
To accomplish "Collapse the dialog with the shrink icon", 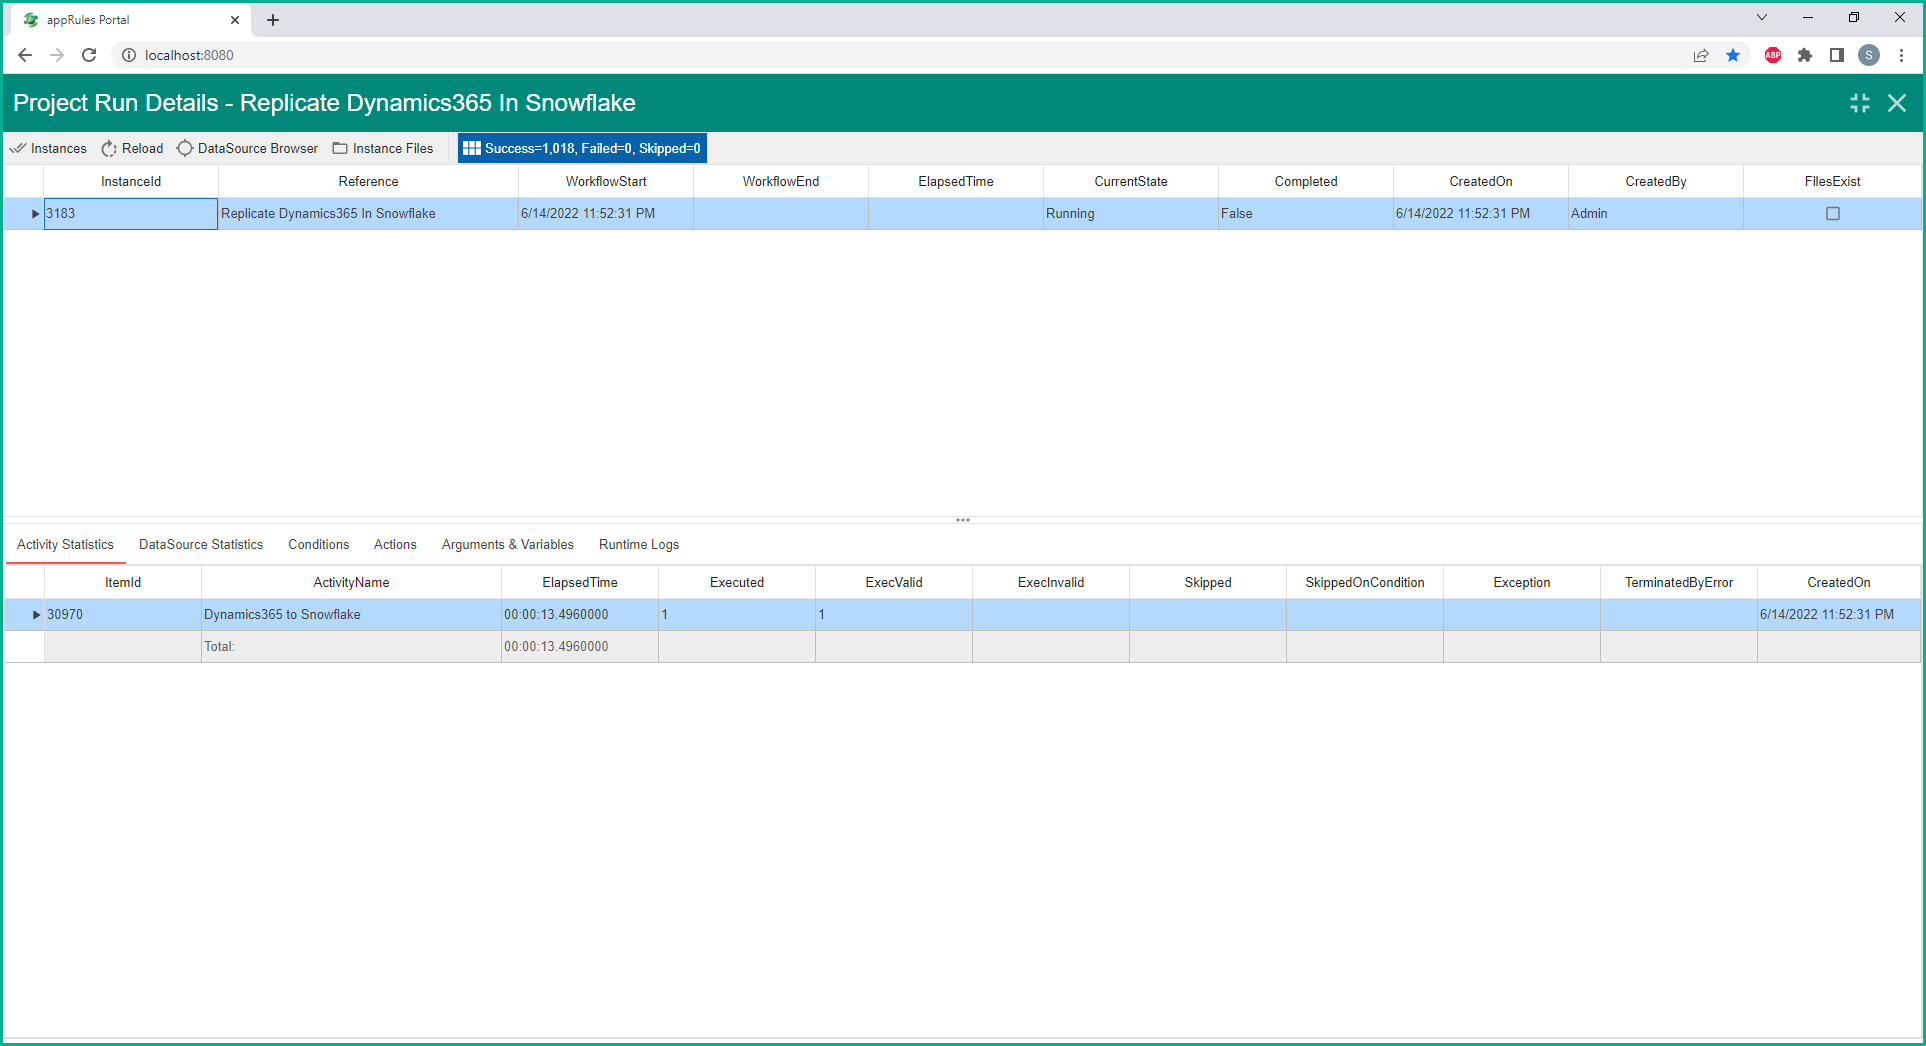I will pyautogui.click(x=1859, y=103).
